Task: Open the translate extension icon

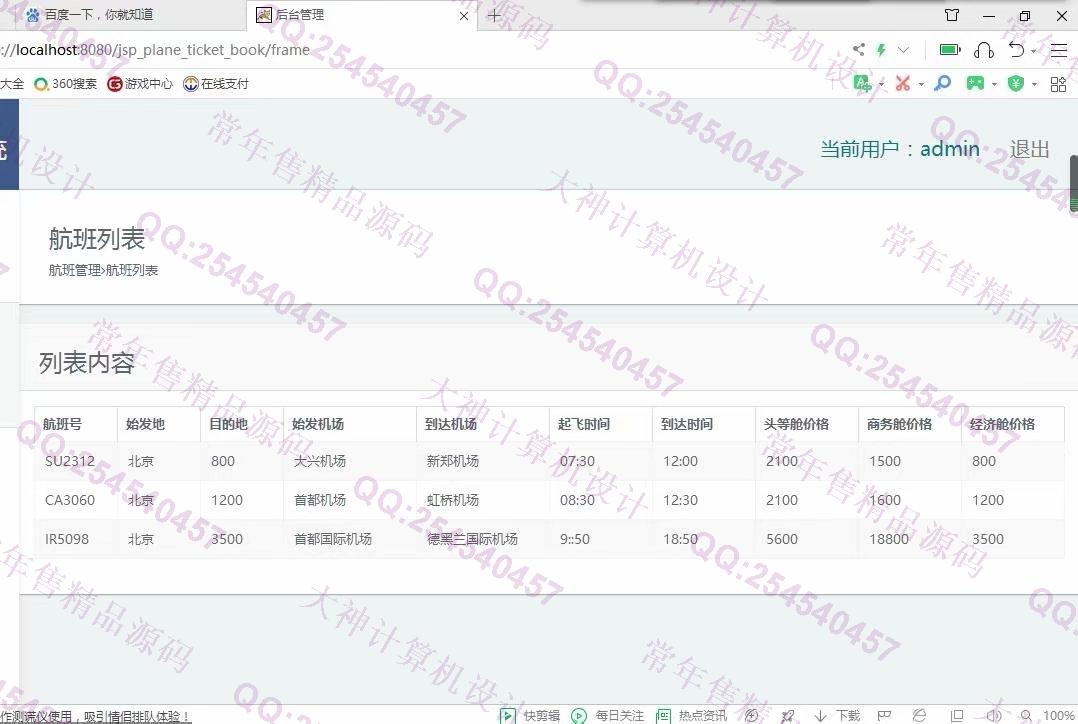Action: click(863, 84)
